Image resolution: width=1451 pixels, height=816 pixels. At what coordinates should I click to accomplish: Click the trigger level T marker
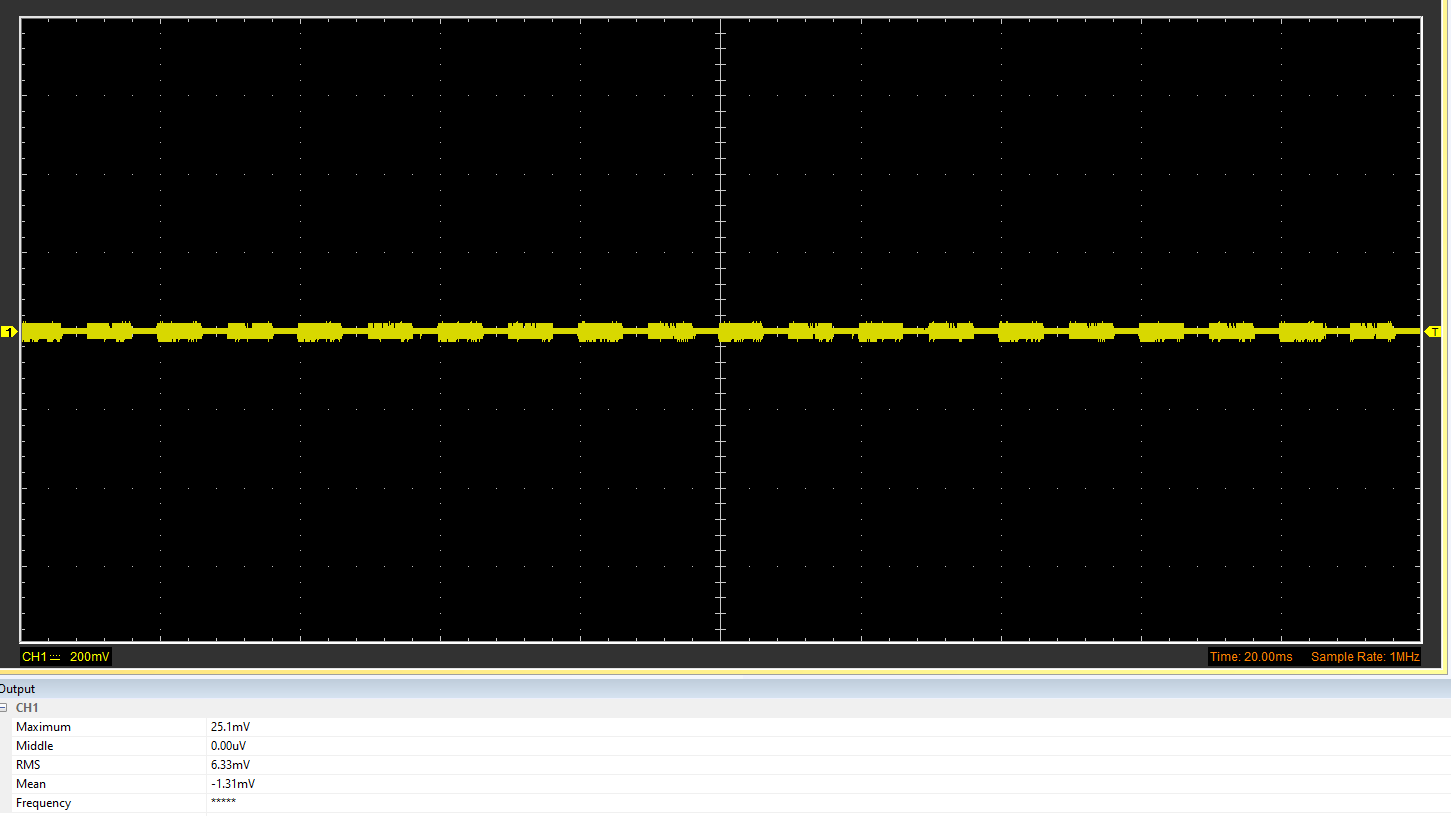[1433, 331]
